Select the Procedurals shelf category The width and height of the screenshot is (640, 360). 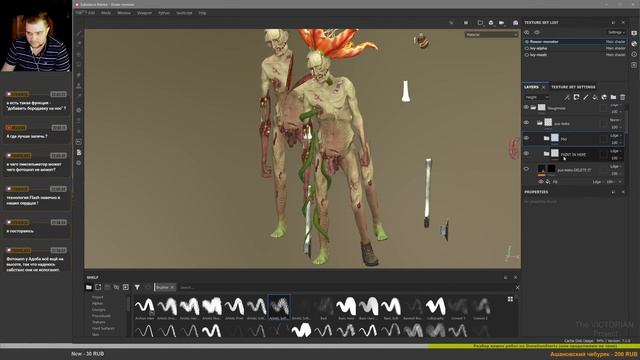[x=101, y=316]
